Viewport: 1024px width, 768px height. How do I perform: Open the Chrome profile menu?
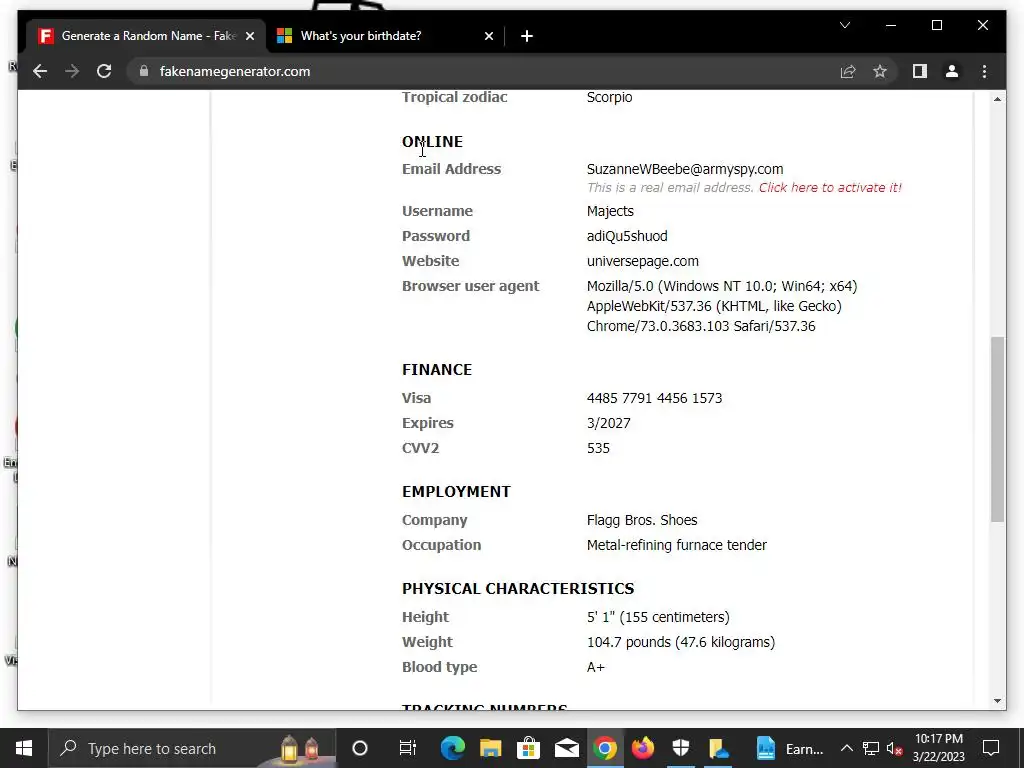(952, 71)
